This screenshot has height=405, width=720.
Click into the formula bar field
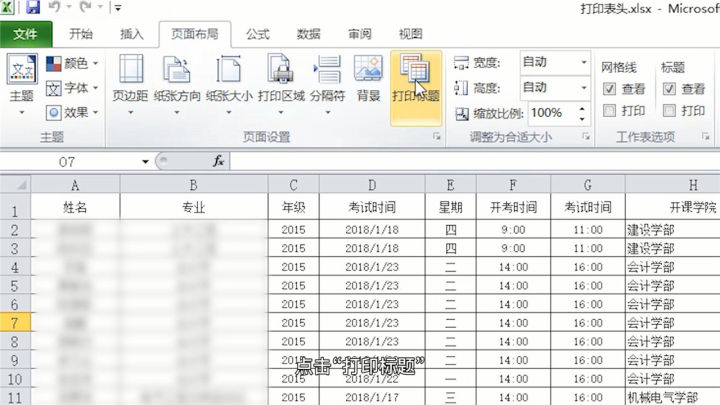475,161
